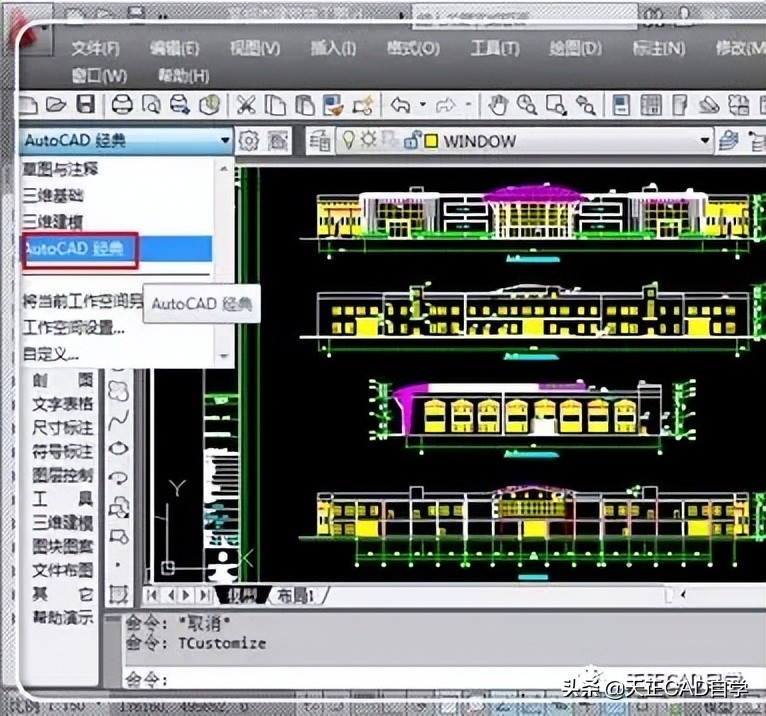The image size is (766, 716).
Task: Open the 插入(I) menu
Action: (x=333, y=48)
